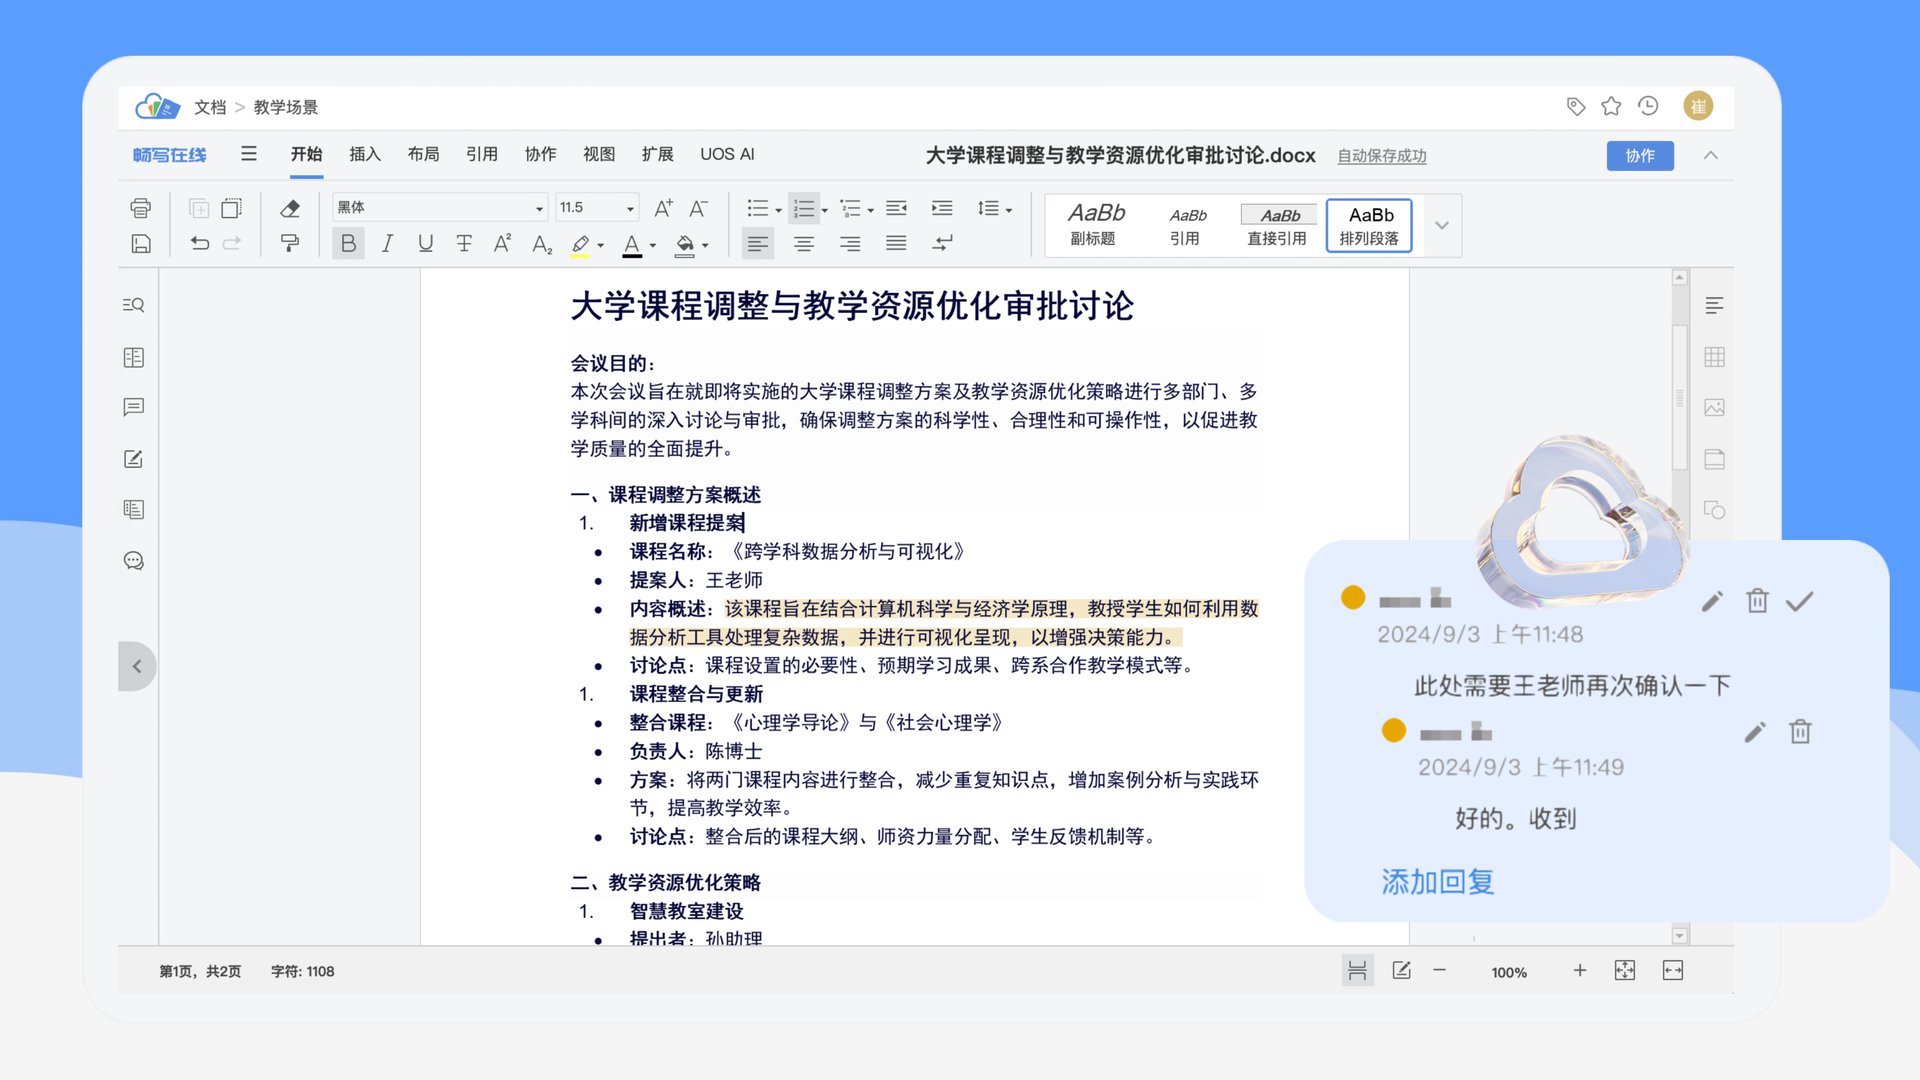Switch to the 布局 tab
This screenshot has height=1080, width=1920.
423,154
